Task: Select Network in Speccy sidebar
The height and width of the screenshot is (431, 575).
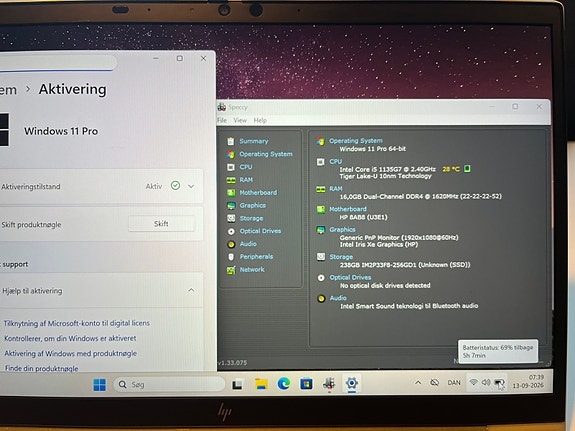Action: [252, 270]
